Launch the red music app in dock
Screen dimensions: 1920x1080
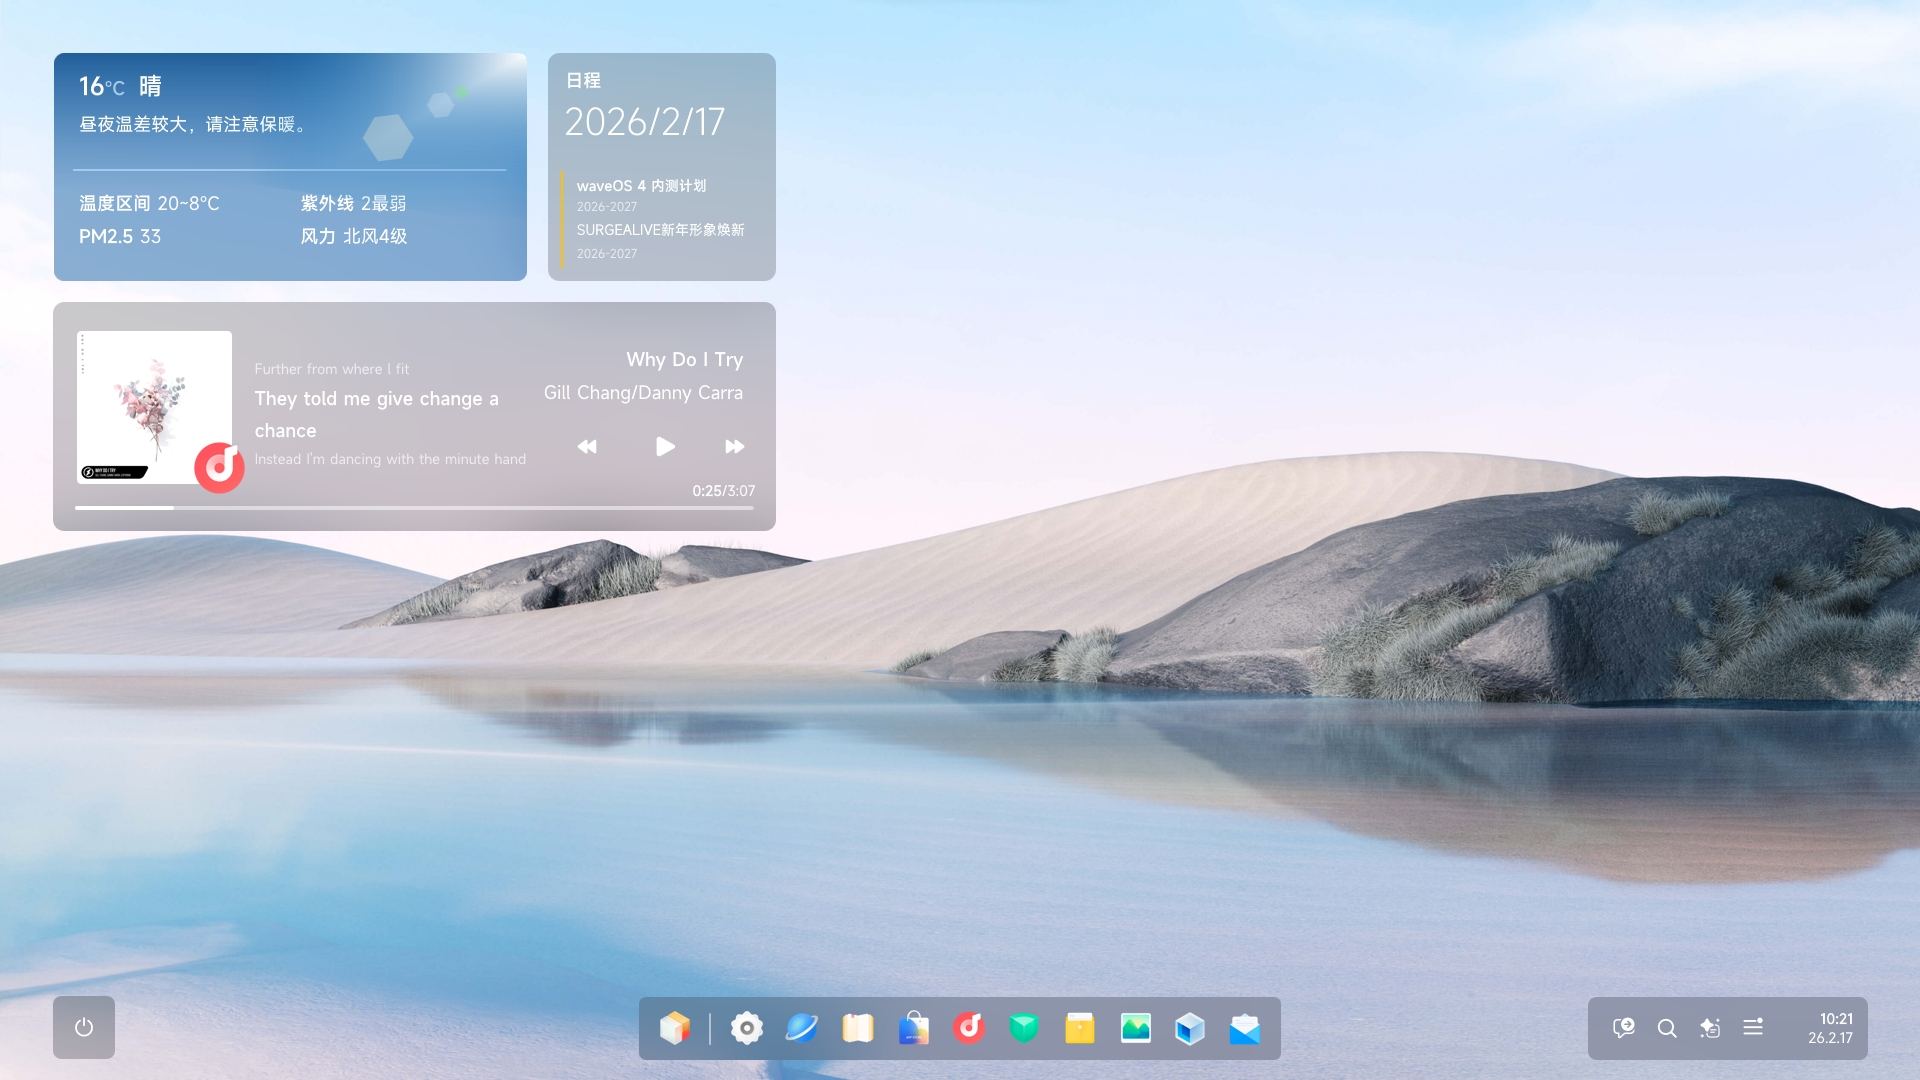969,1028
